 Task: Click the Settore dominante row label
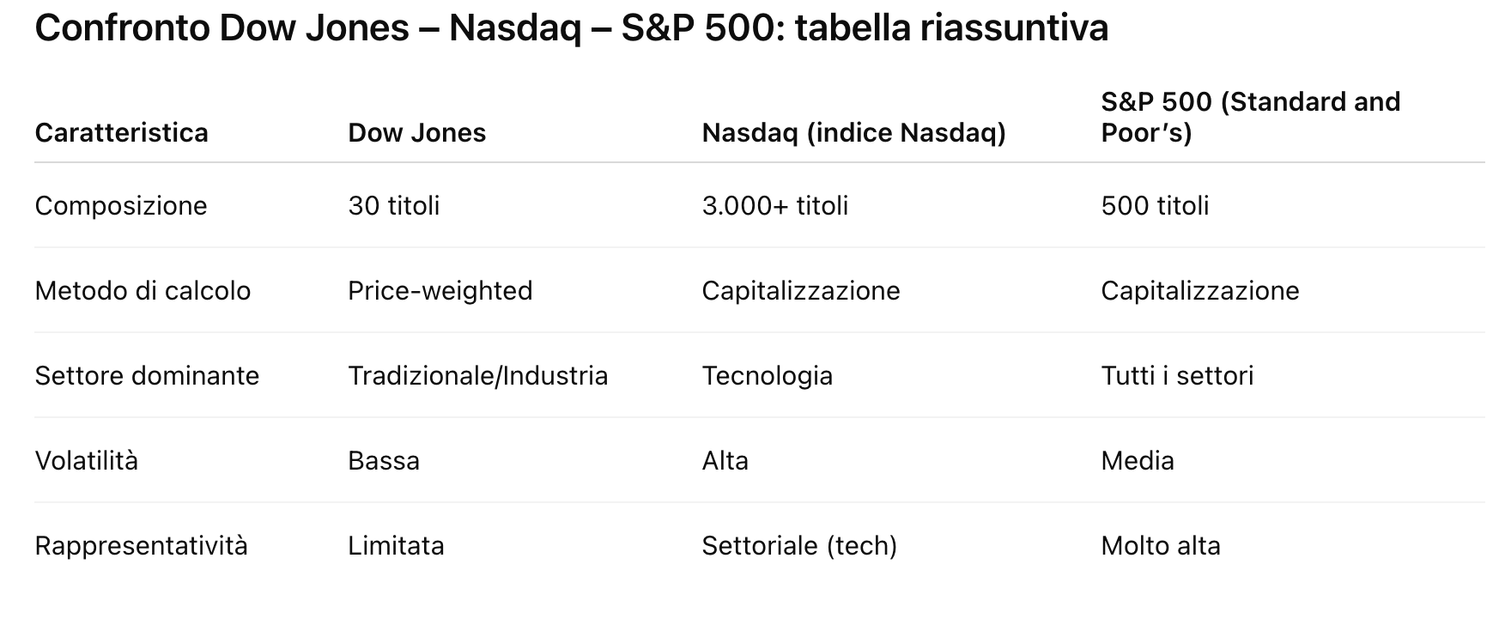click(147, 376)
